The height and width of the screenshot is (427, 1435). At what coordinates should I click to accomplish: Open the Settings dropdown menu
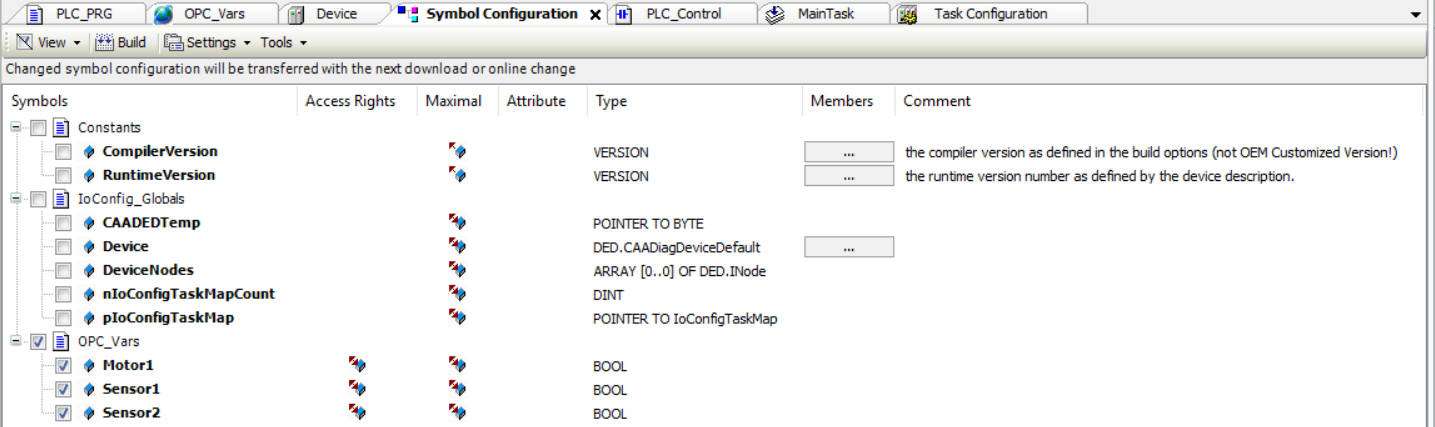point(207,43)
